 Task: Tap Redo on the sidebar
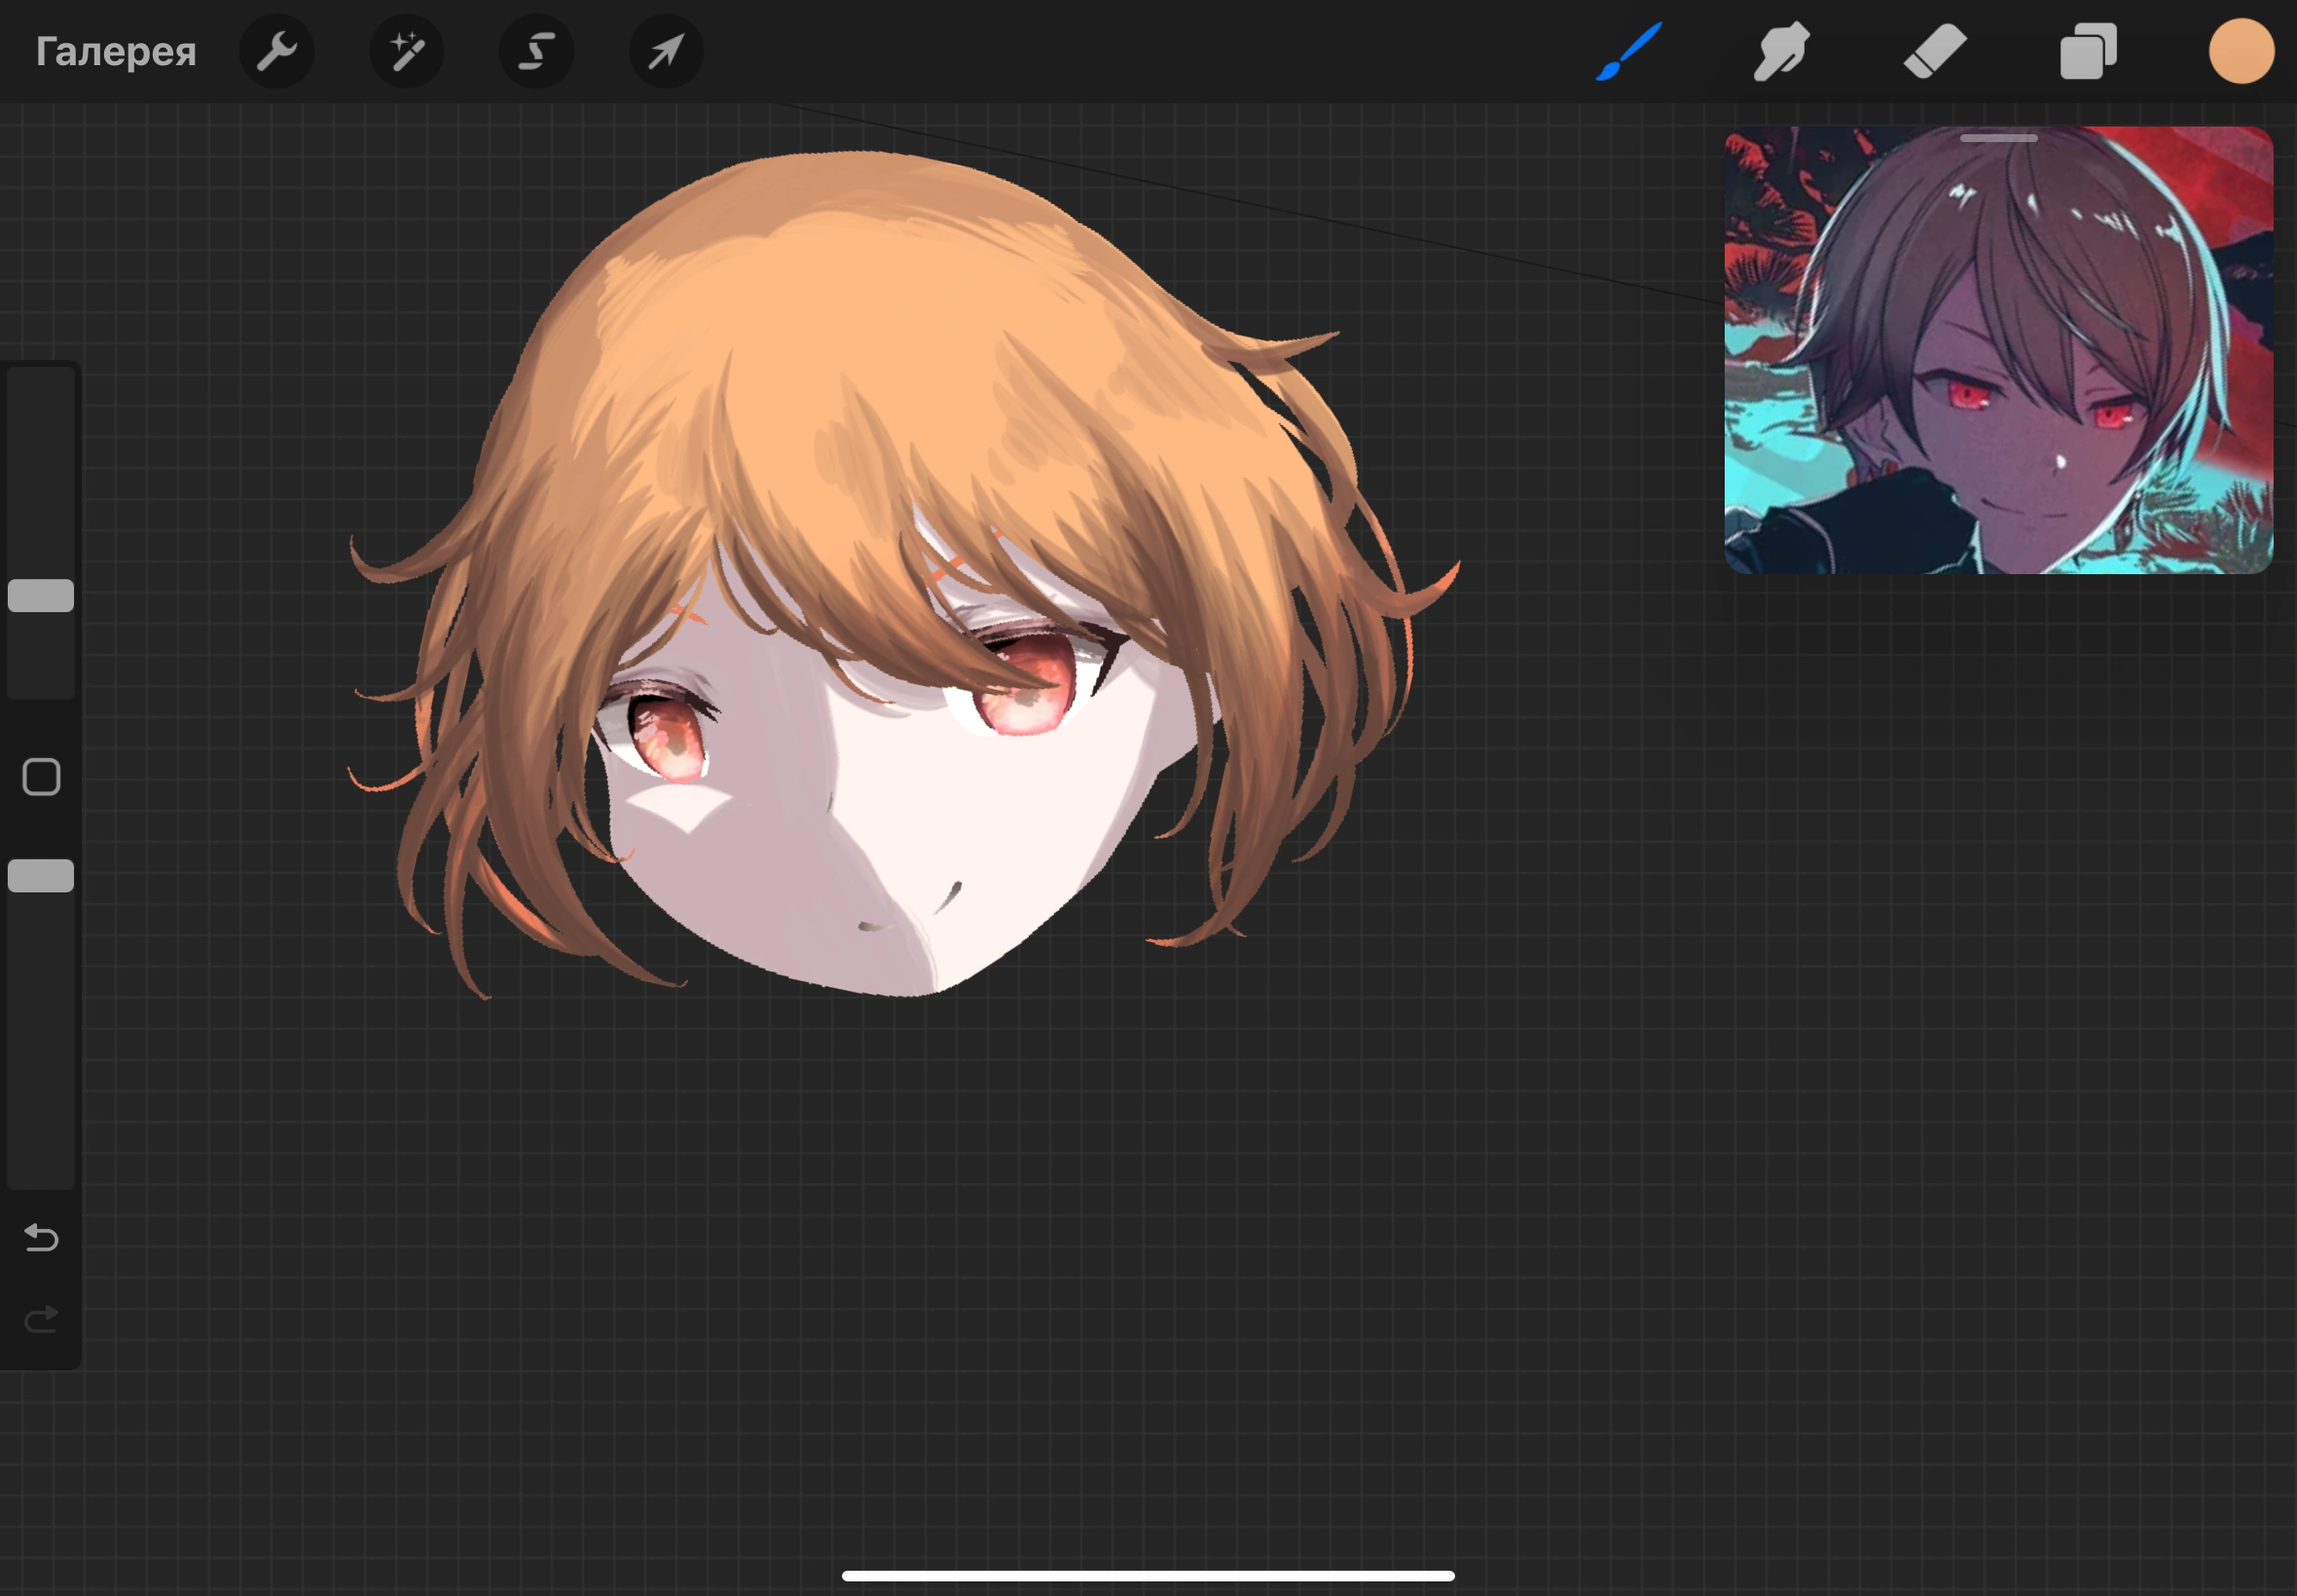[x=40, y=1318]
